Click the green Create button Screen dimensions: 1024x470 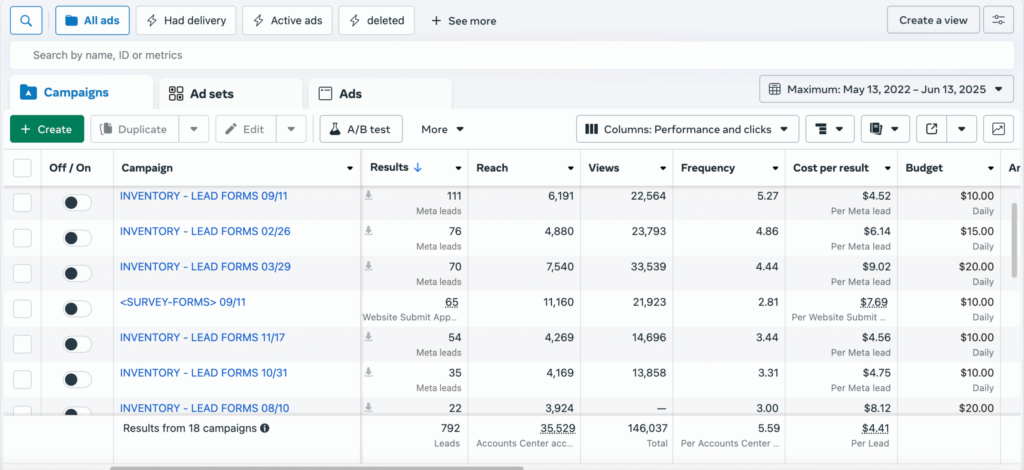(46, 129)
